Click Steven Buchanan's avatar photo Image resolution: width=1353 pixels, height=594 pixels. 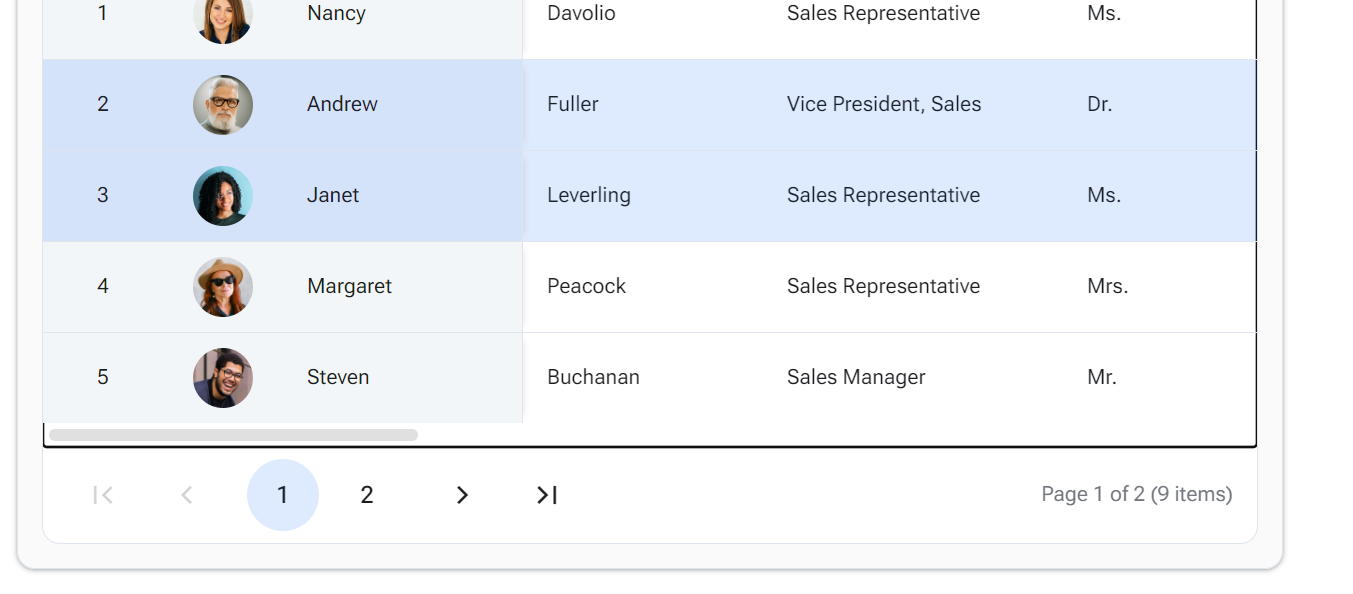click(223, 378)
